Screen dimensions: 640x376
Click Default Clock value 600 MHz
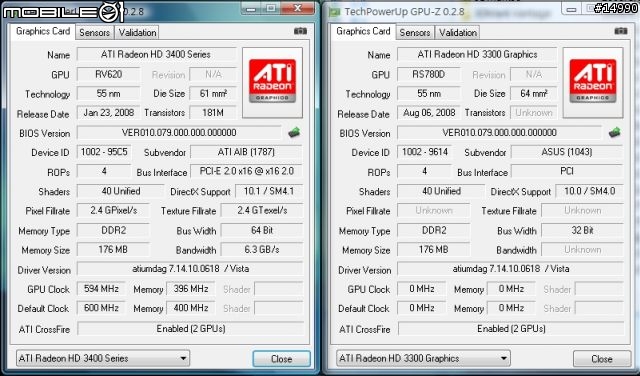pyautogui.click(x=101, y=308)
